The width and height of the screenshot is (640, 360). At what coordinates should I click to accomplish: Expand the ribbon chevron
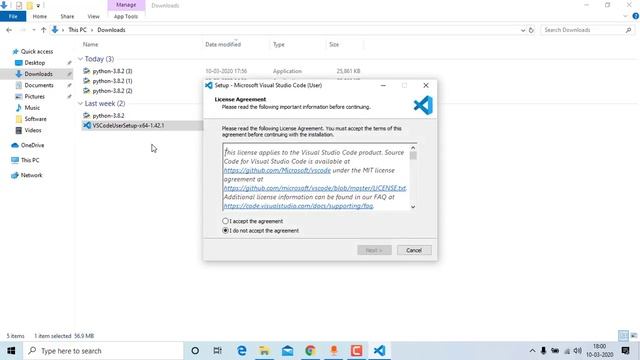[625, 16]
